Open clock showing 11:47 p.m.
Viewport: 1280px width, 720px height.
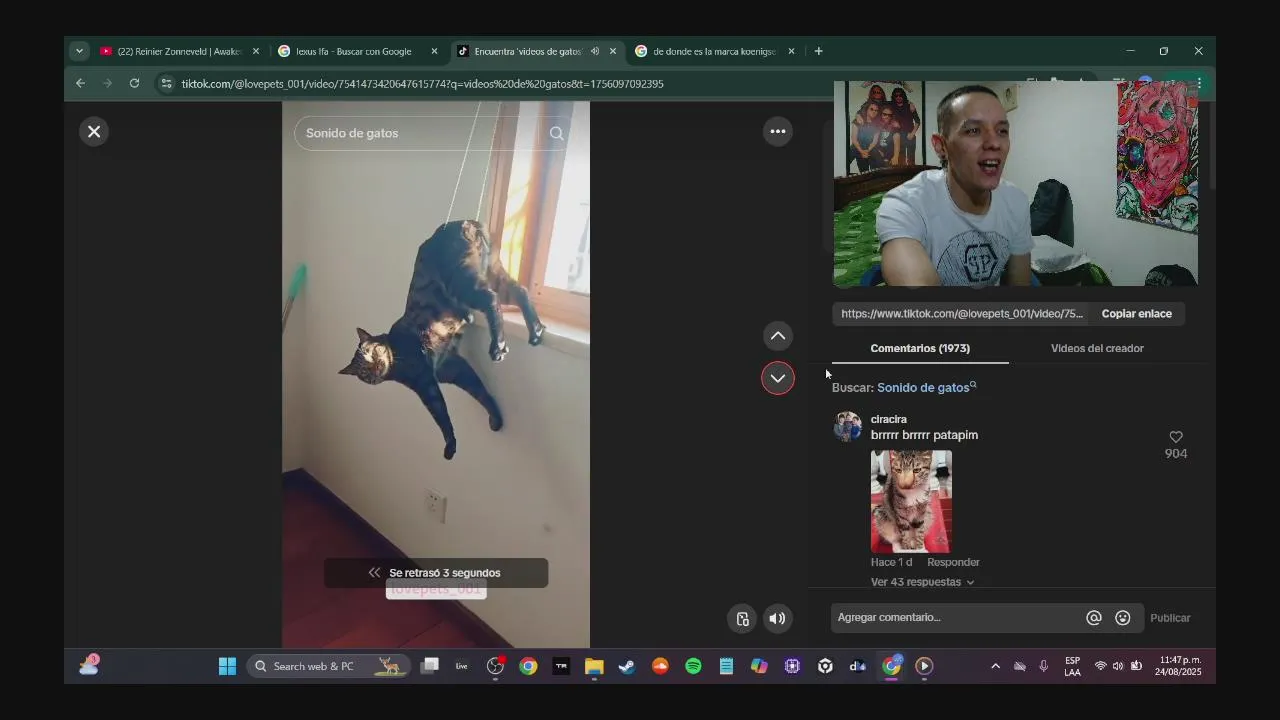(x=1180, y=666)
